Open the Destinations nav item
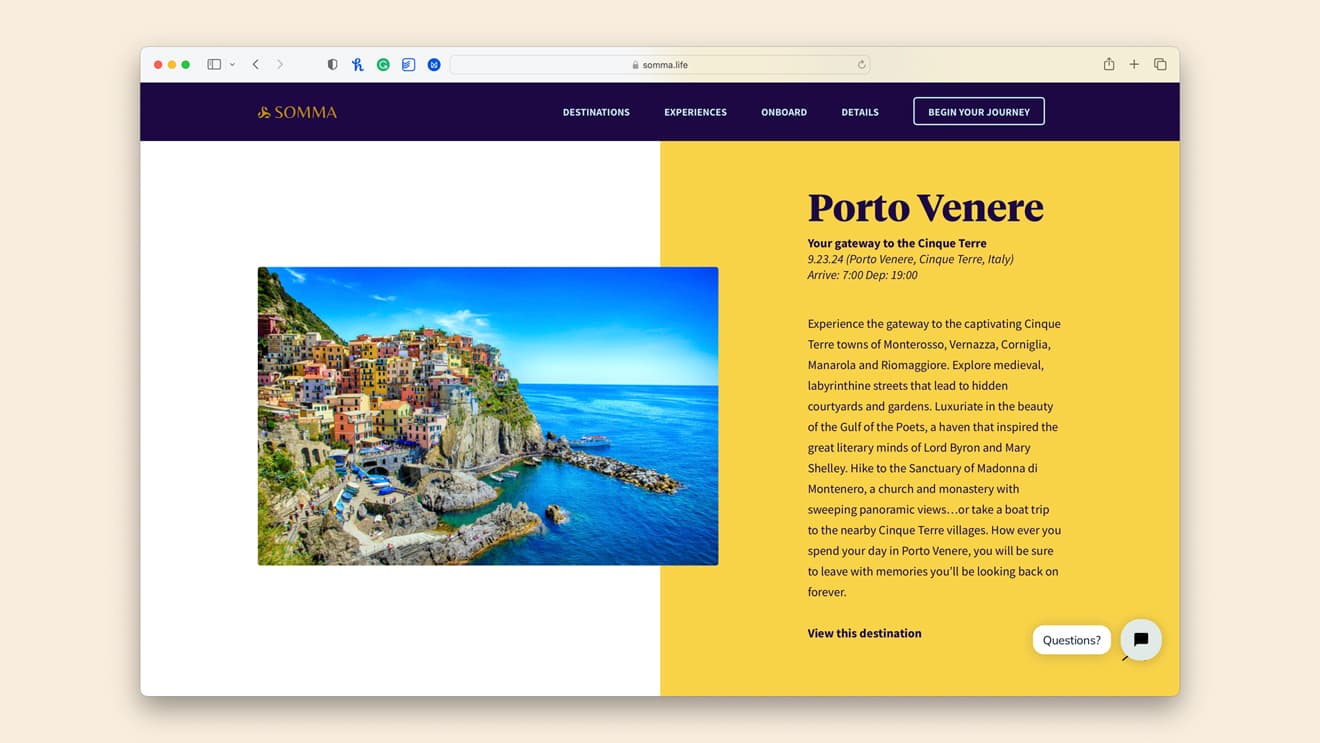 pos(596,112)
